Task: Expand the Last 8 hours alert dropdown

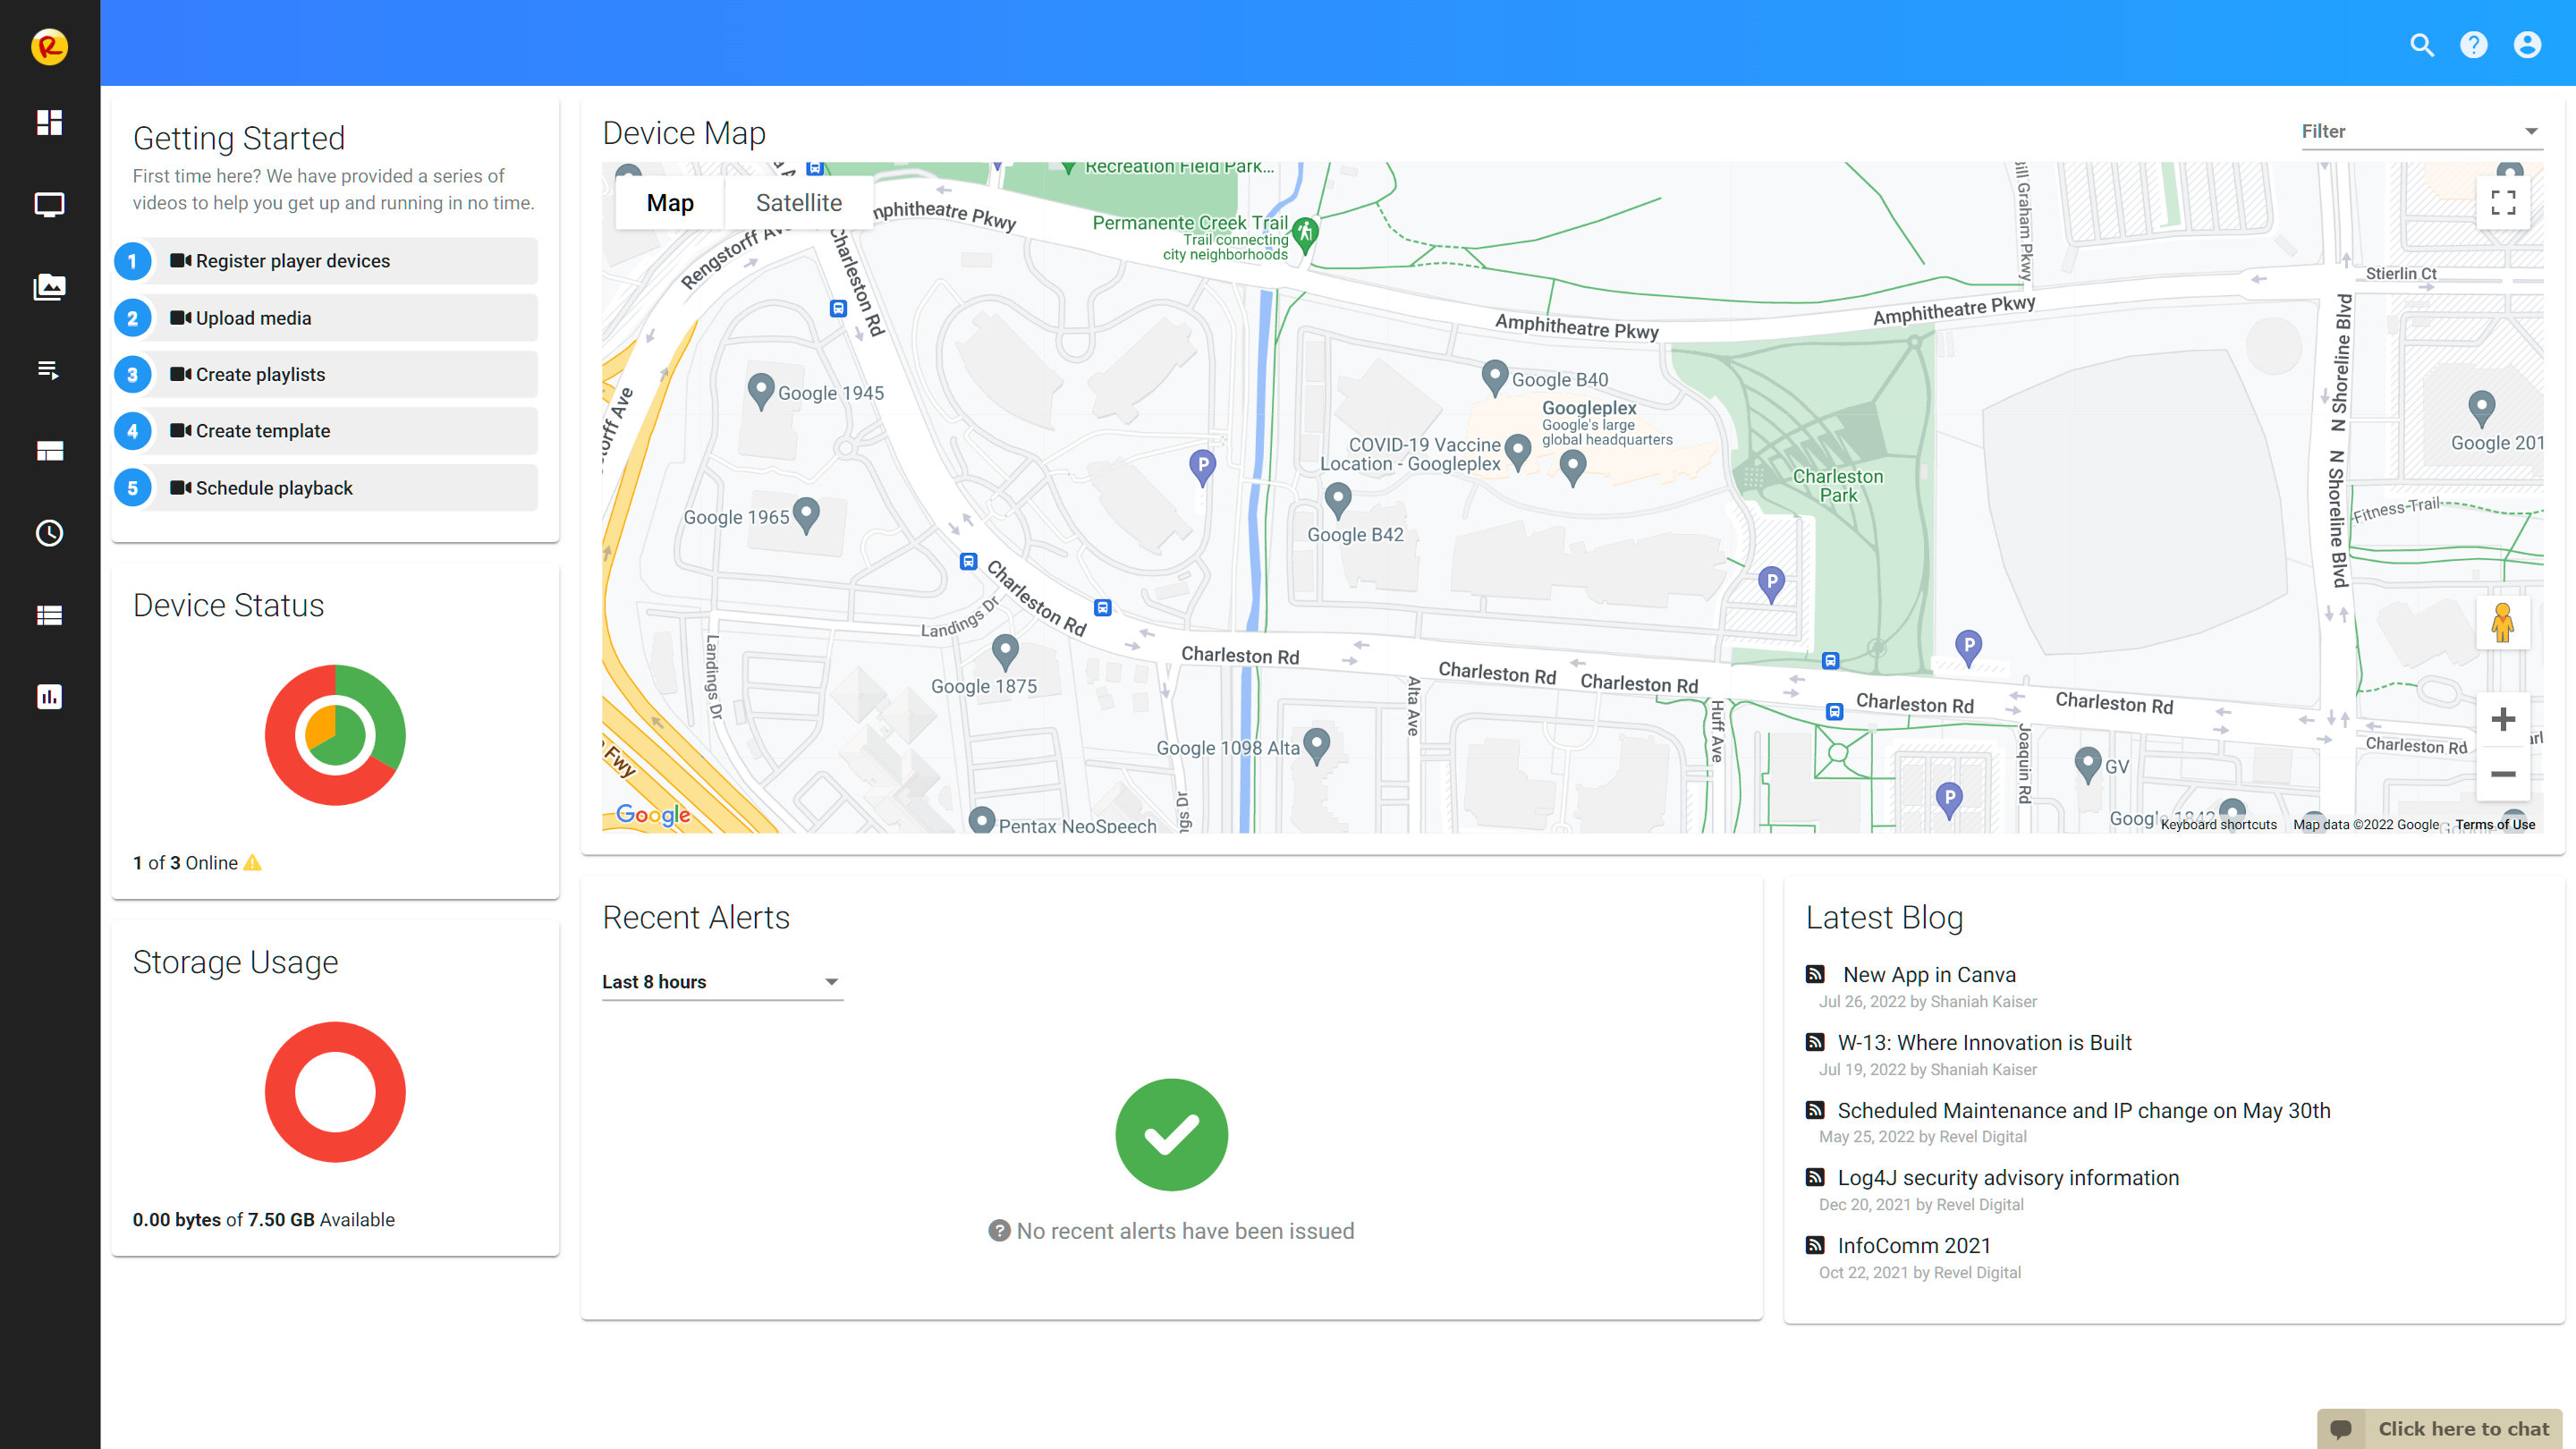Action: coord(722,982)
